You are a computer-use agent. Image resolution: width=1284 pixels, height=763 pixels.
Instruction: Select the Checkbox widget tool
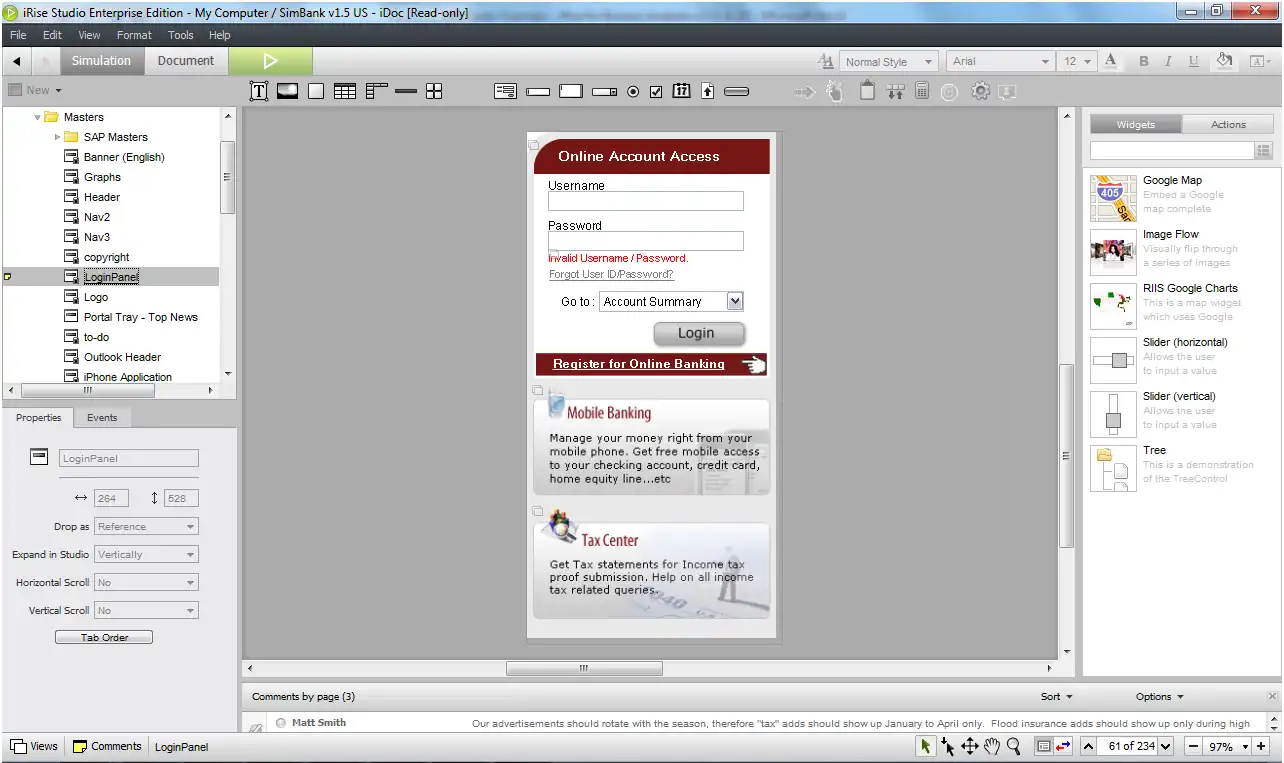pyautogui.click(x=656, y=92)
